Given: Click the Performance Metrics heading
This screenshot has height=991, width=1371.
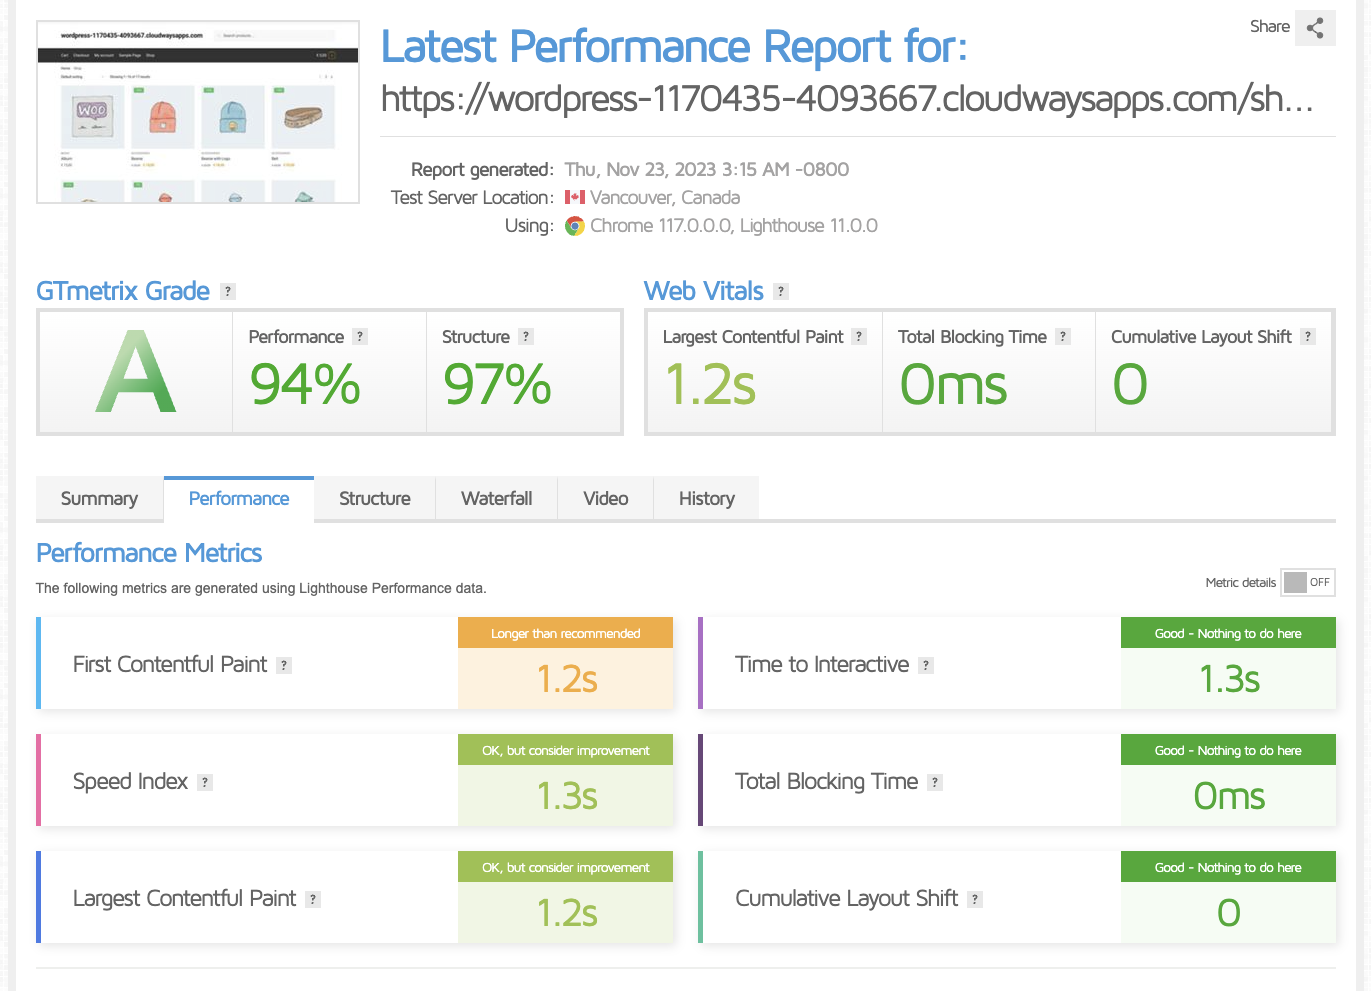Looking at the screenshot, I should click(x=149, y=553).
